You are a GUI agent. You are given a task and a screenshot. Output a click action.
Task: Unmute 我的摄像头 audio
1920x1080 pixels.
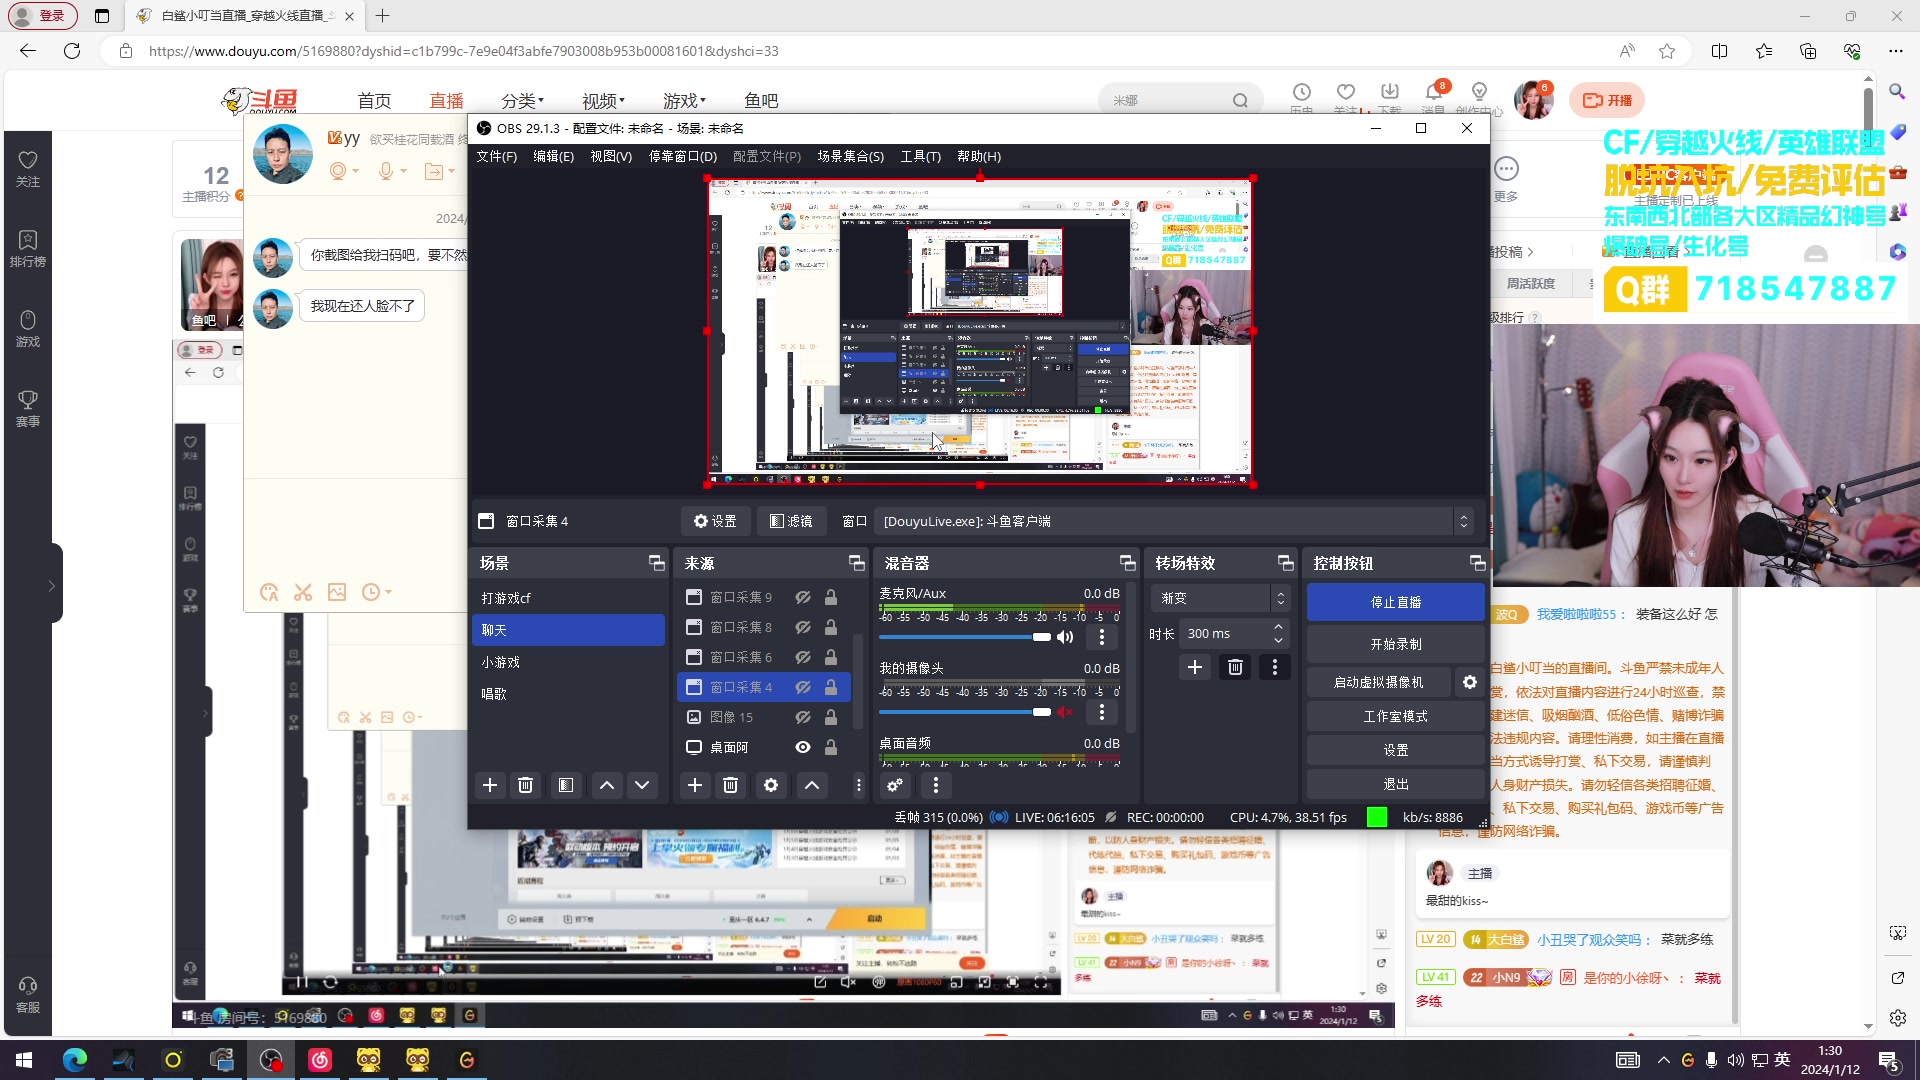click(x=1065, y=712)
